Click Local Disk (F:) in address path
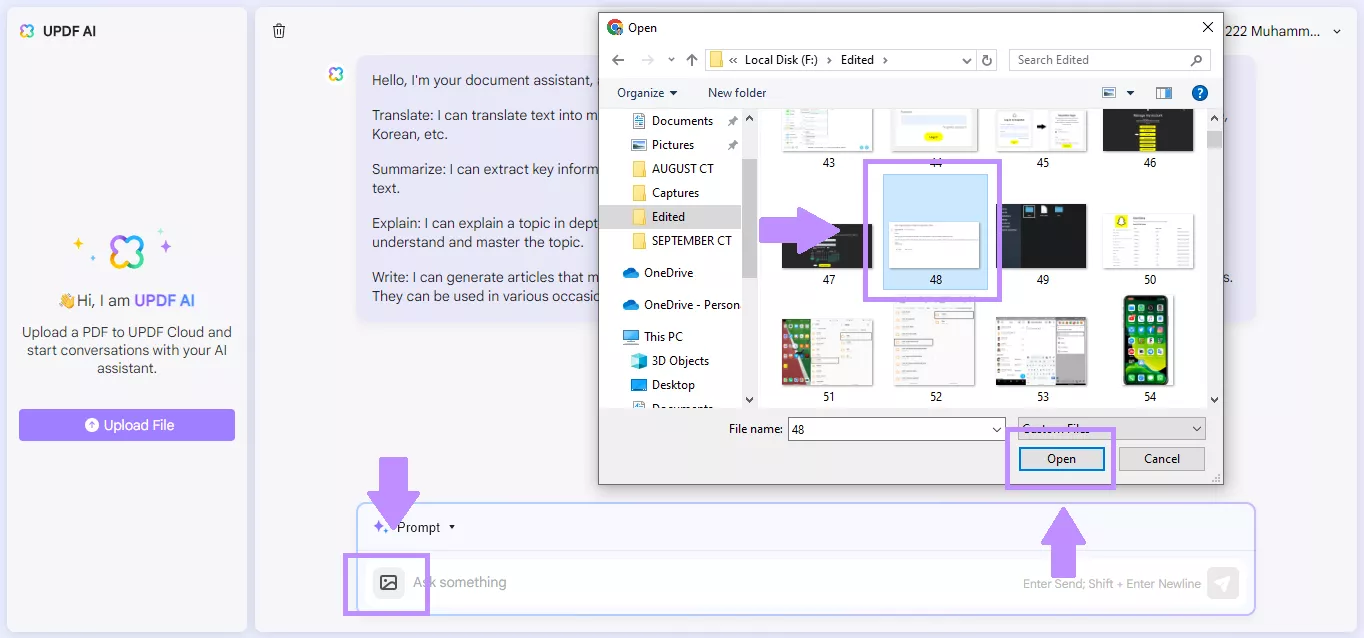This screenshot has height=638, width=1364. pyautogui.click(x=781, y=60)
